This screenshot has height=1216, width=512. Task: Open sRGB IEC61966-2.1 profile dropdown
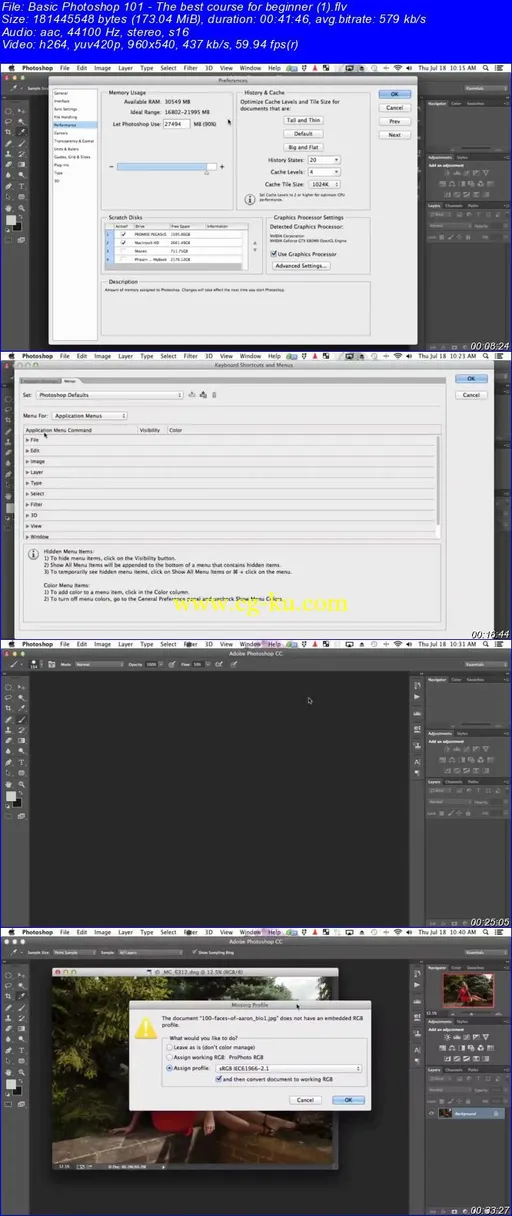289,1068
